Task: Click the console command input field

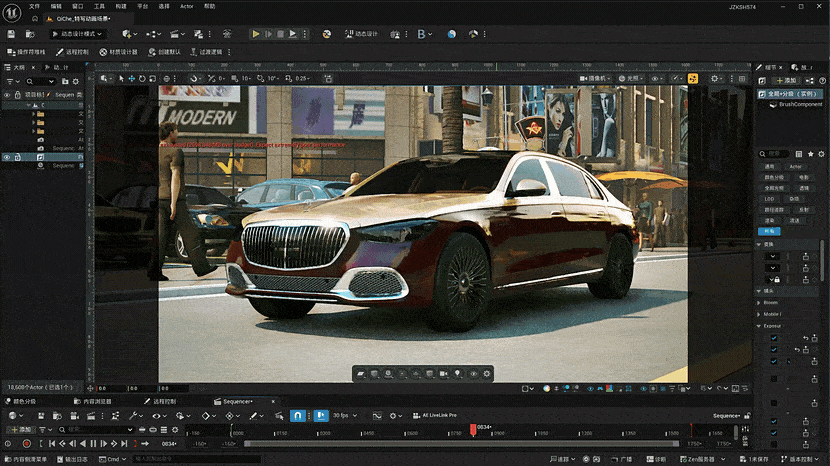Action: pyautogui.click(x=196, y=459)
